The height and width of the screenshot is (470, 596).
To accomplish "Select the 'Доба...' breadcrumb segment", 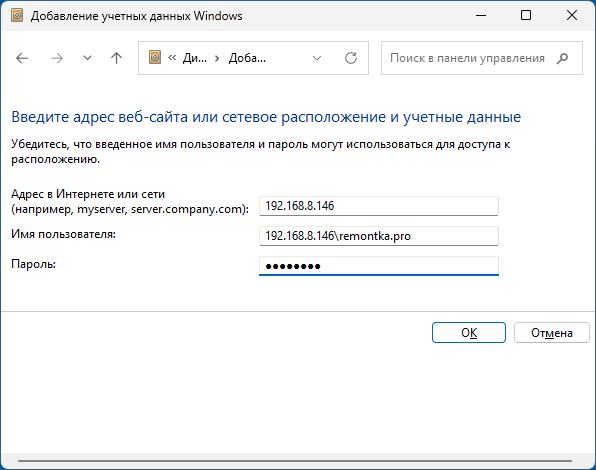I will pos(247,58).
